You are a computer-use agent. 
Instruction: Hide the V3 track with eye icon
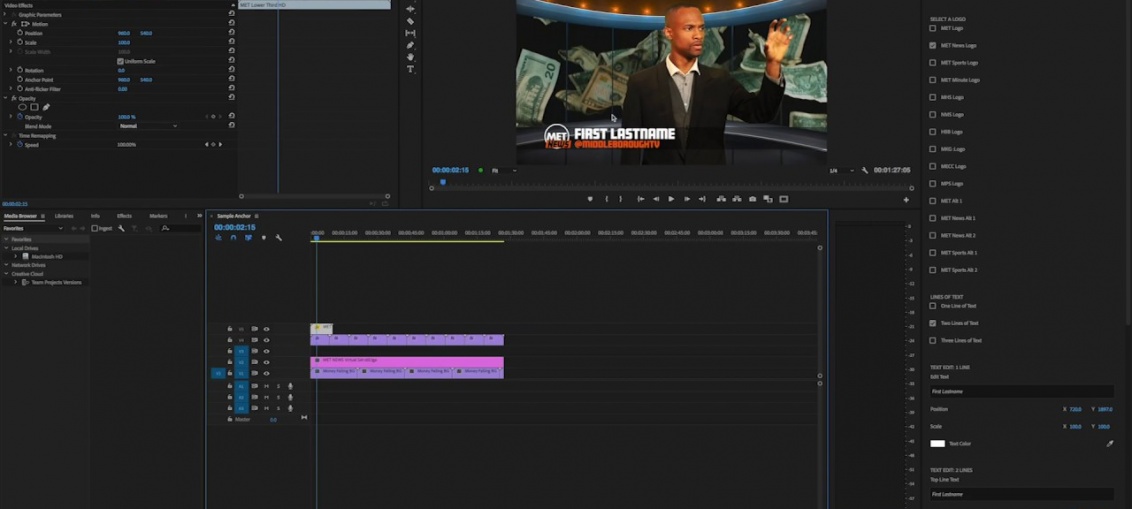tap(266, 351)
